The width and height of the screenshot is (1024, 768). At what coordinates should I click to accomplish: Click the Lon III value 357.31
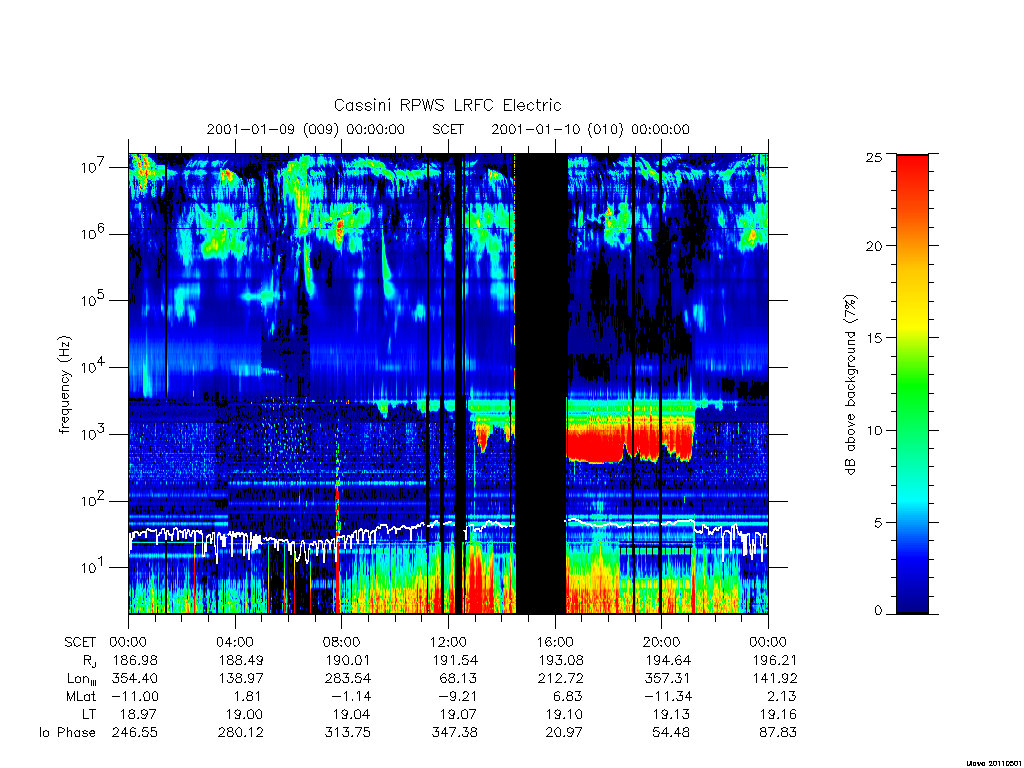click(667, 679)
